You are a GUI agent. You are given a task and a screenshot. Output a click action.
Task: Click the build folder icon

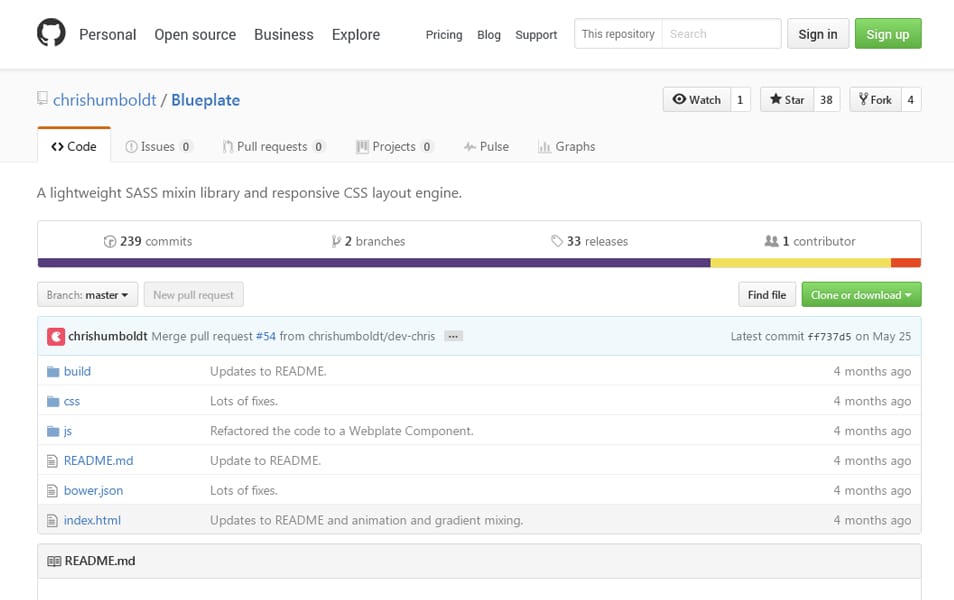53,372
